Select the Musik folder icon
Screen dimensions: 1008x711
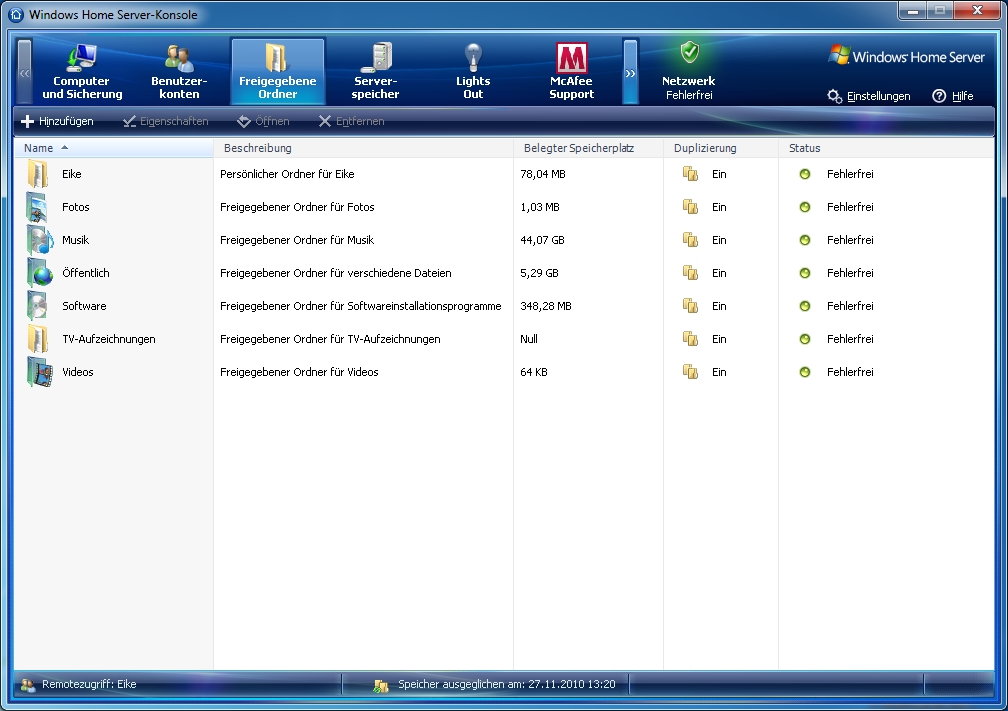coord(39,240)
